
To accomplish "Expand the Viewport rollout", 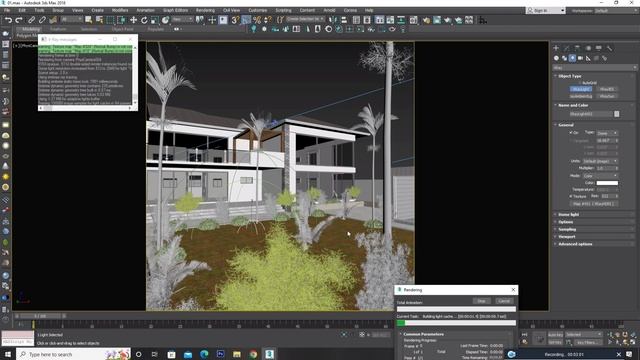I will point(567,237).
